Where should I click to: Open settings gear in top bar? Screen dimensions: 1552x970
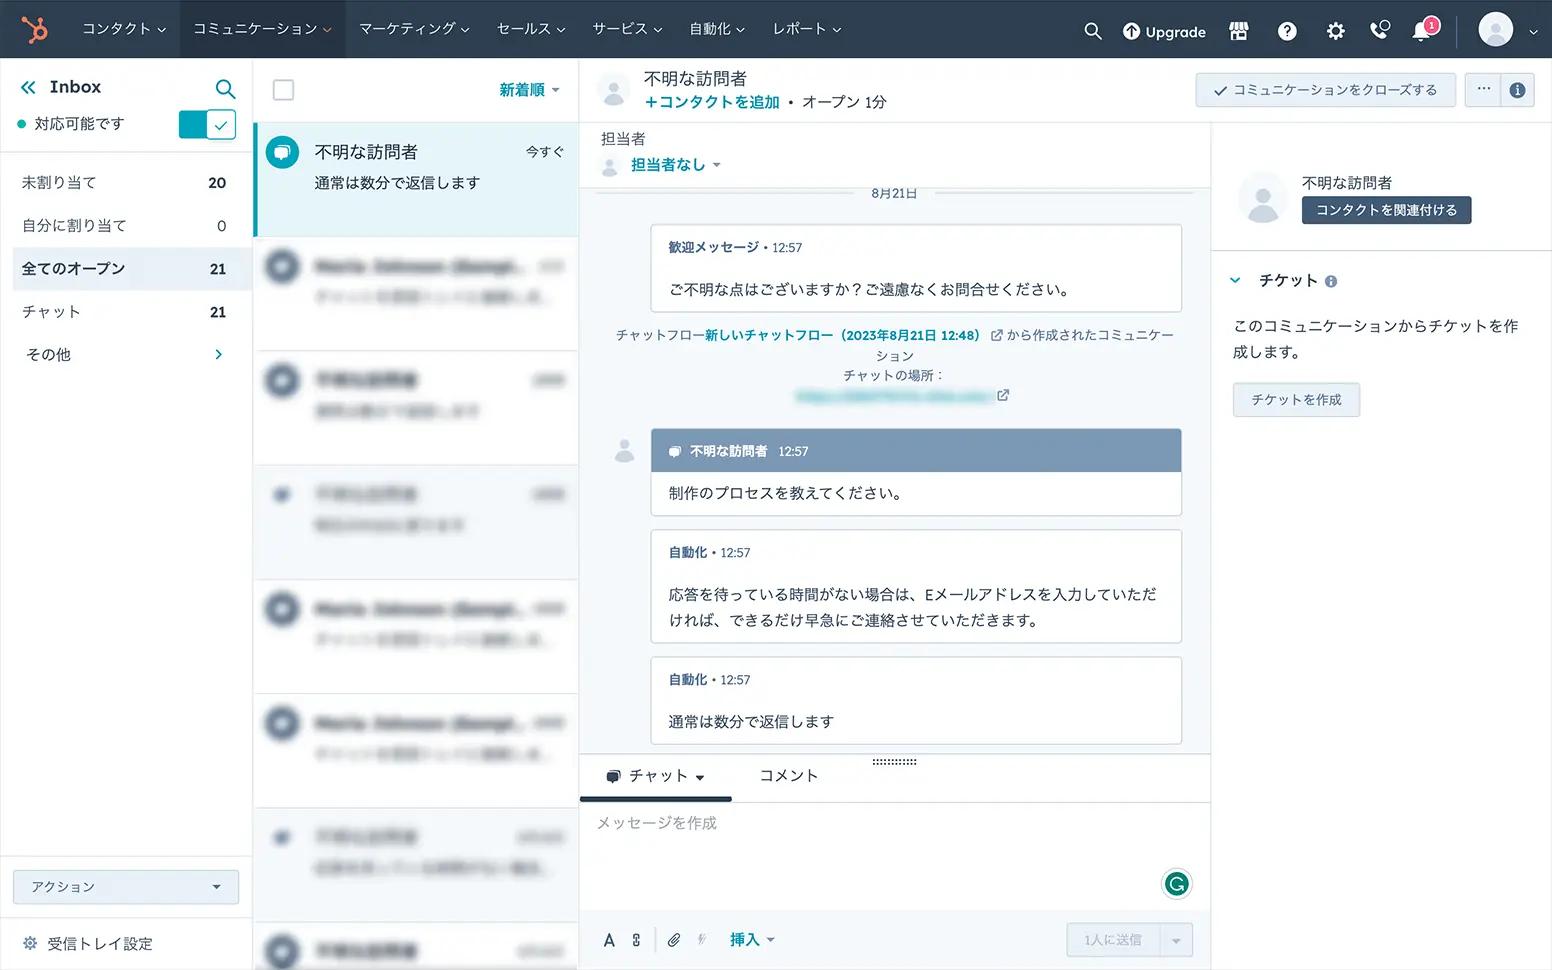click(1335, 31)
